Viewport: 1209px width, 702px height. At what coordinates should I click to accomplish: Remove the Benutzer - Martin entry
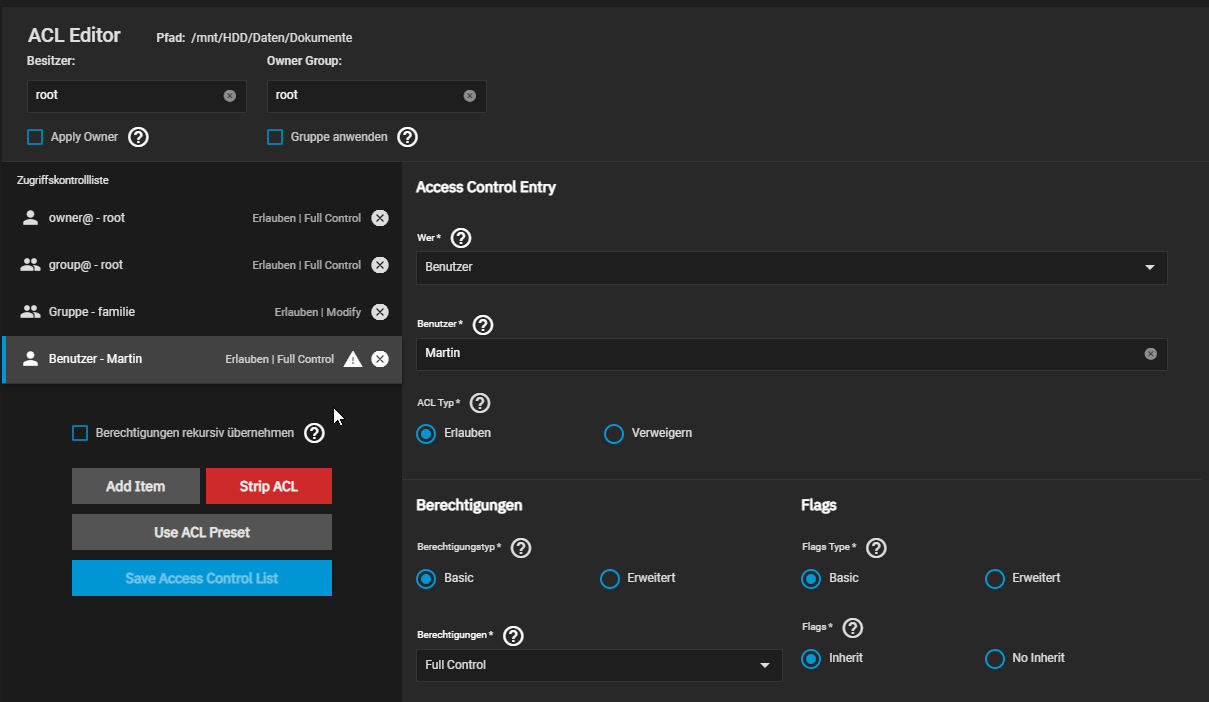[x=380, y=359]
